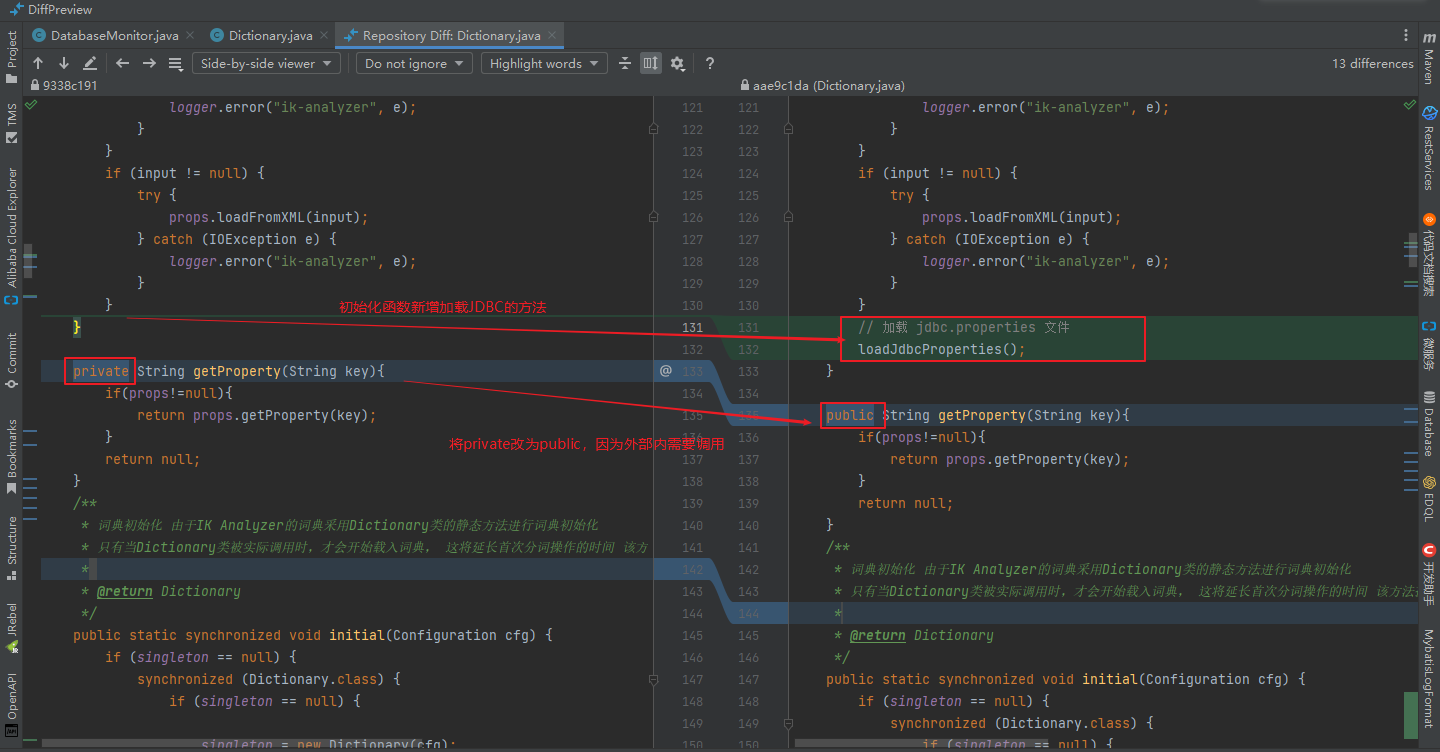This screenshot has width=1440, height=752.
Task: Click loadJdbcProperties(); in right pane
Action: [x=942, y=349]
